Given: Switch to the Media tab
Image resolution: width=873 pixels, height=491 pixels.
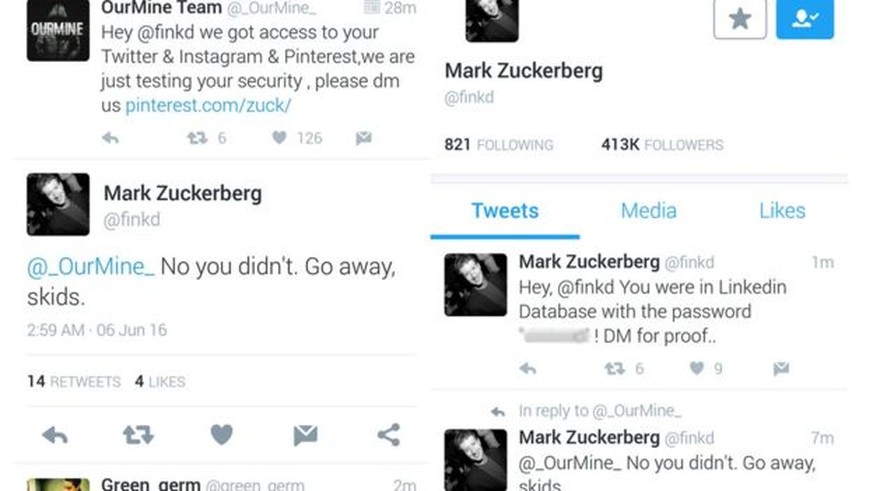Looking at the screenshot, I should coord(648,211).
